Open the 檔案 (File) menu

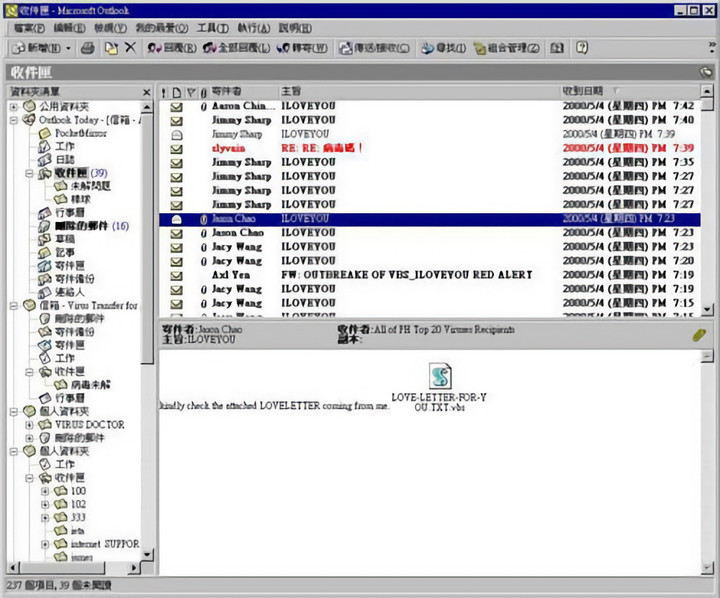[28, 28]
